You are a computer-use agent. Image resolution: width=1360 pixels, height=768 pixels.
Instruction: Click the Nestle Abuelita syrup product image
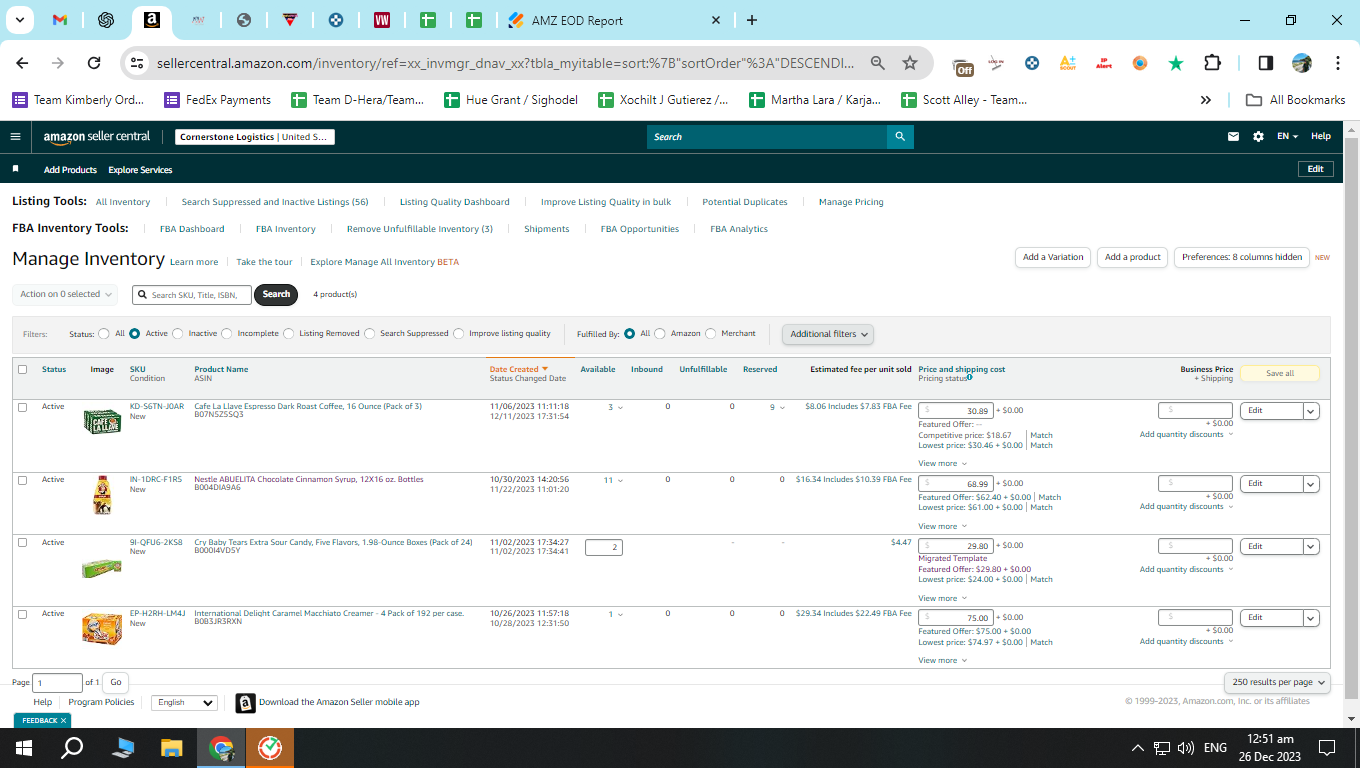coord(102,495)
